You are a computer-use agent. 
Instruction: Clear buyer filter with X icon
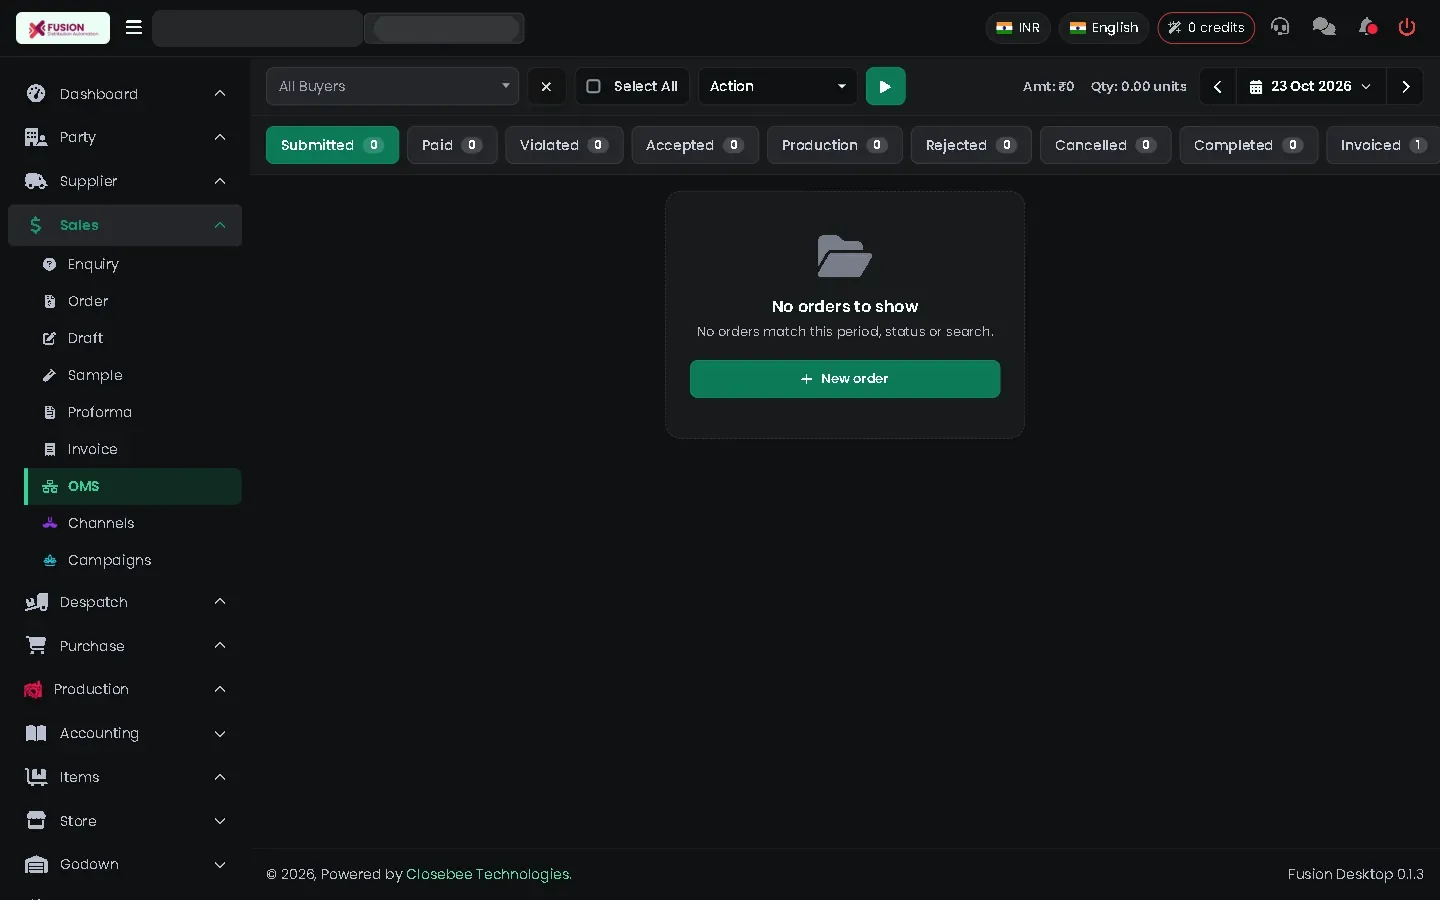tap(546, 86)
